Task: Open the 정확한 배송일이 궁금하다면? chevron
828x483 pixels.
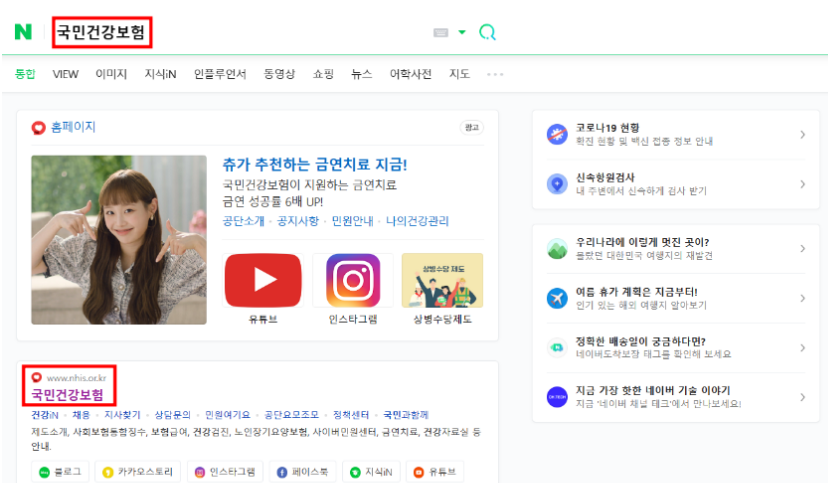Action: 802,347
